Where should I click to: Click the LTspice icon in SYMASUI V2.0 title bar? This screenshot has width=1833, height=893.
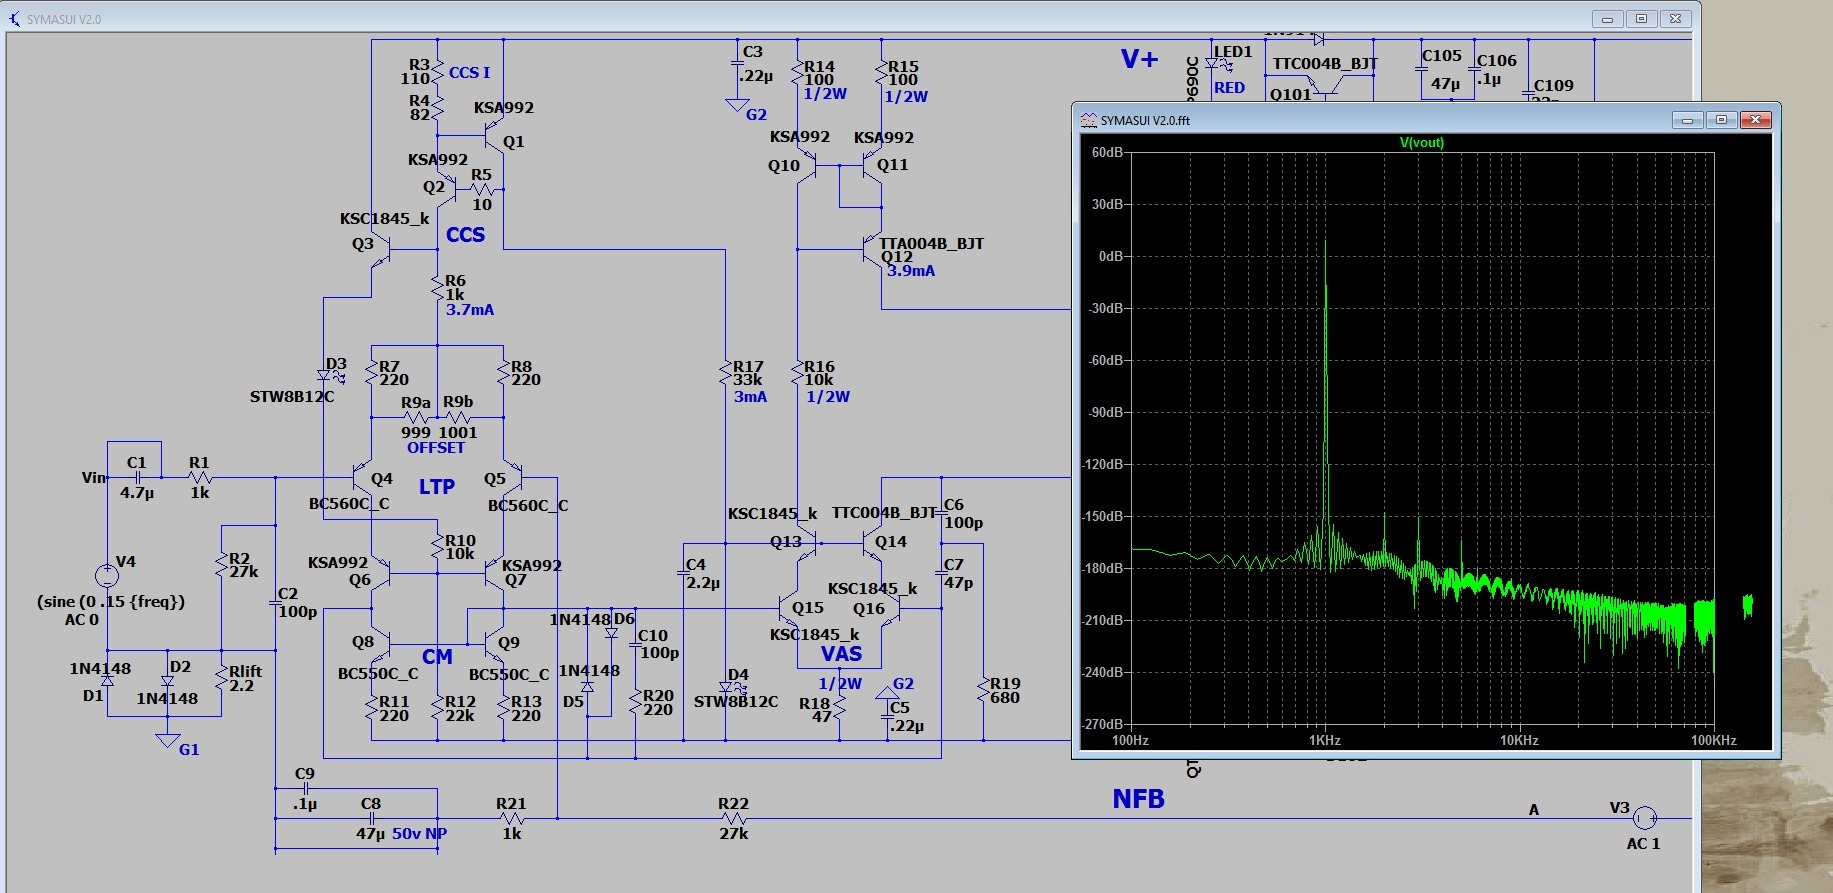tap(14, 19)
